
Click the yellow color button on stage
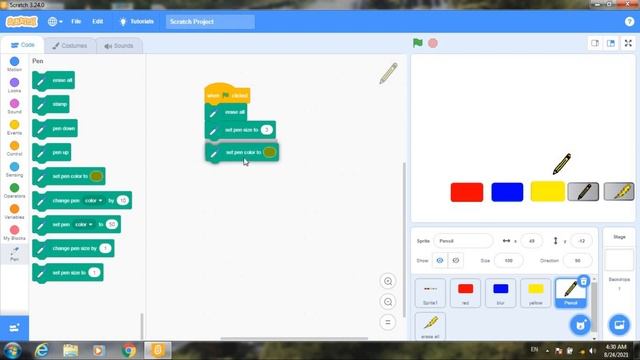pyautogui.click(x=547, y=192)
